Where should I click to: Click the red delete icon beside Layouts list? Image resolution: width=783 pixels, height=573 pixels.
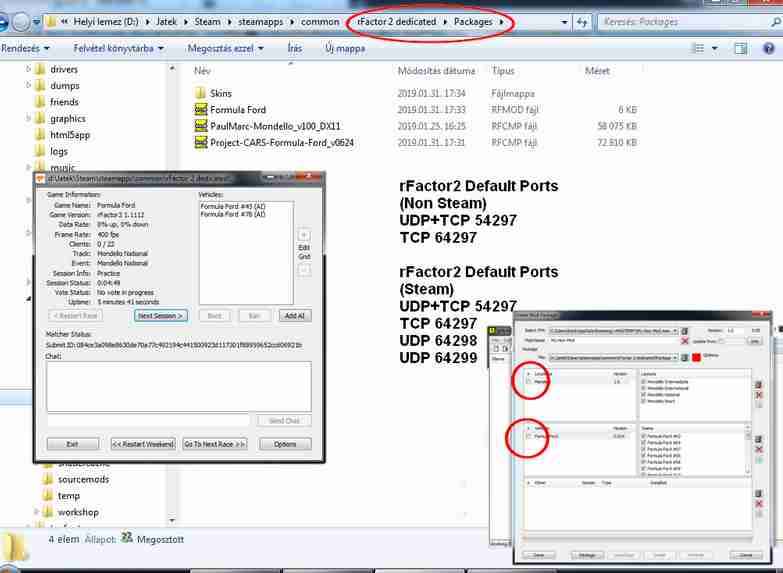pyautogui.click(x=758, y=394)
